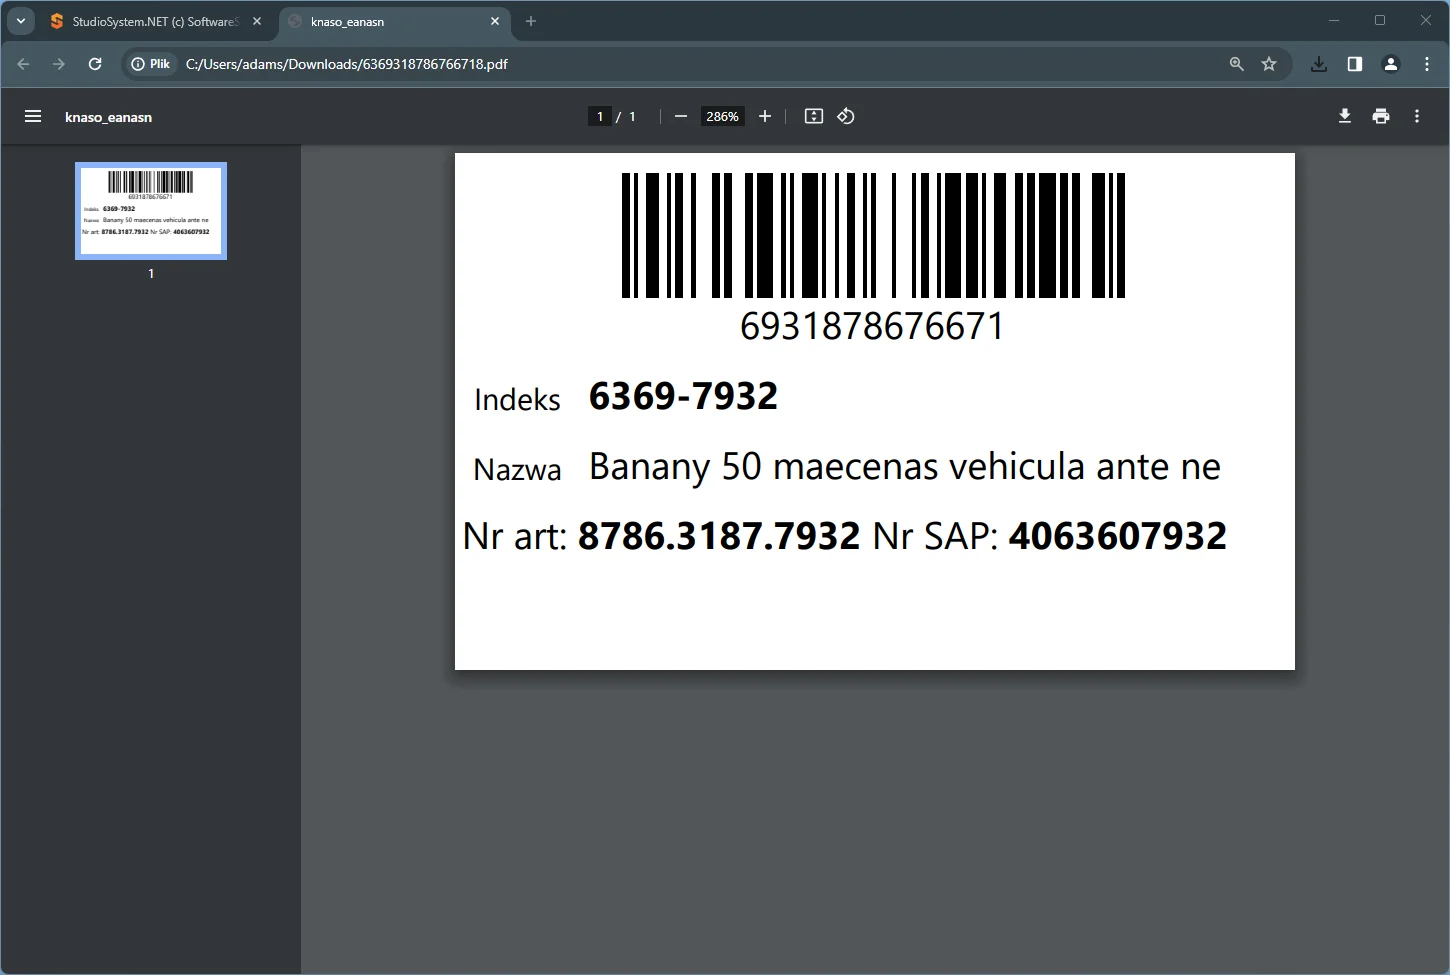The image size is (1450, 975).
Task: Activate fit to page view
Action: pos(813,116)
